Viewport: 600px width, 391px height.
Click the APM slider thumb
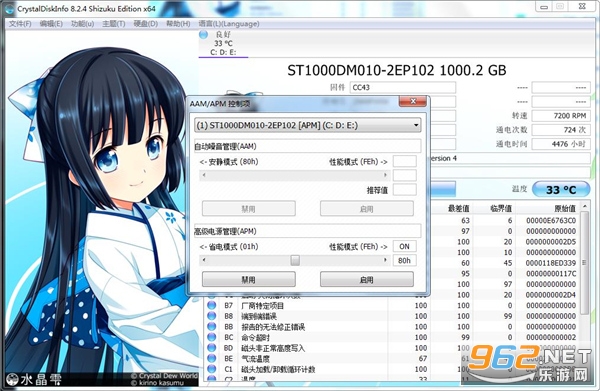tap(295, 260)
